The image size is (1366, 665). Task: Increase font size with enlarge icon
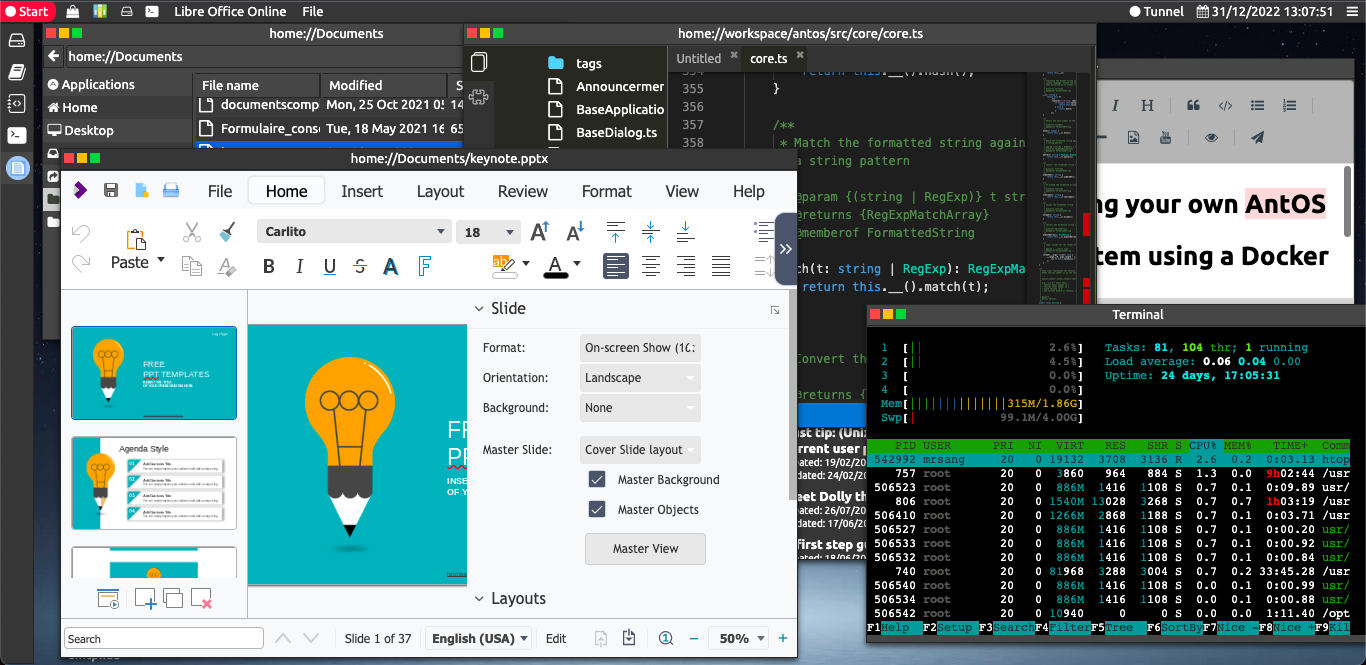(x=540, y=232)
